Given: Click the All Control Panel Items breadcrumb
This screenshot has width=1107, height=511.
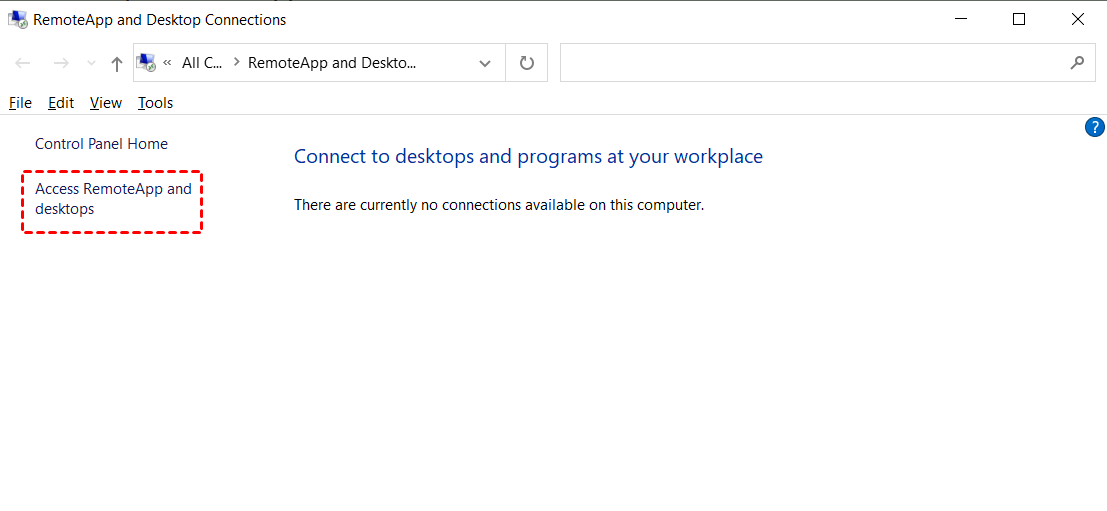Looking at the screenshot, I should pos(202,63).
